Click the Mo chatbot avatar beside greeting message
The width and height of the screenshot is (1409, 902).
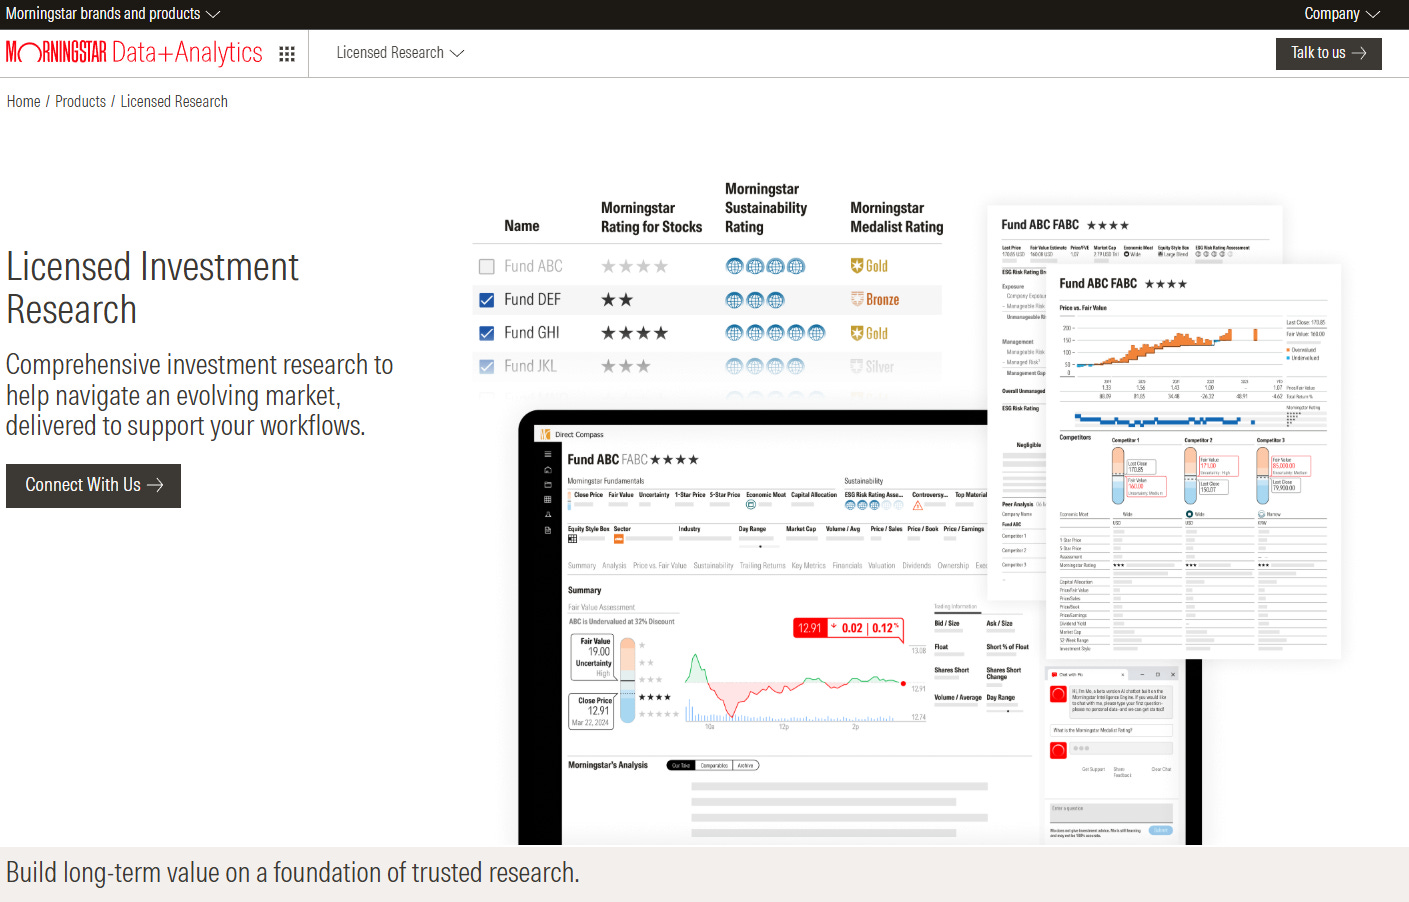click(x=1058, y=694)
